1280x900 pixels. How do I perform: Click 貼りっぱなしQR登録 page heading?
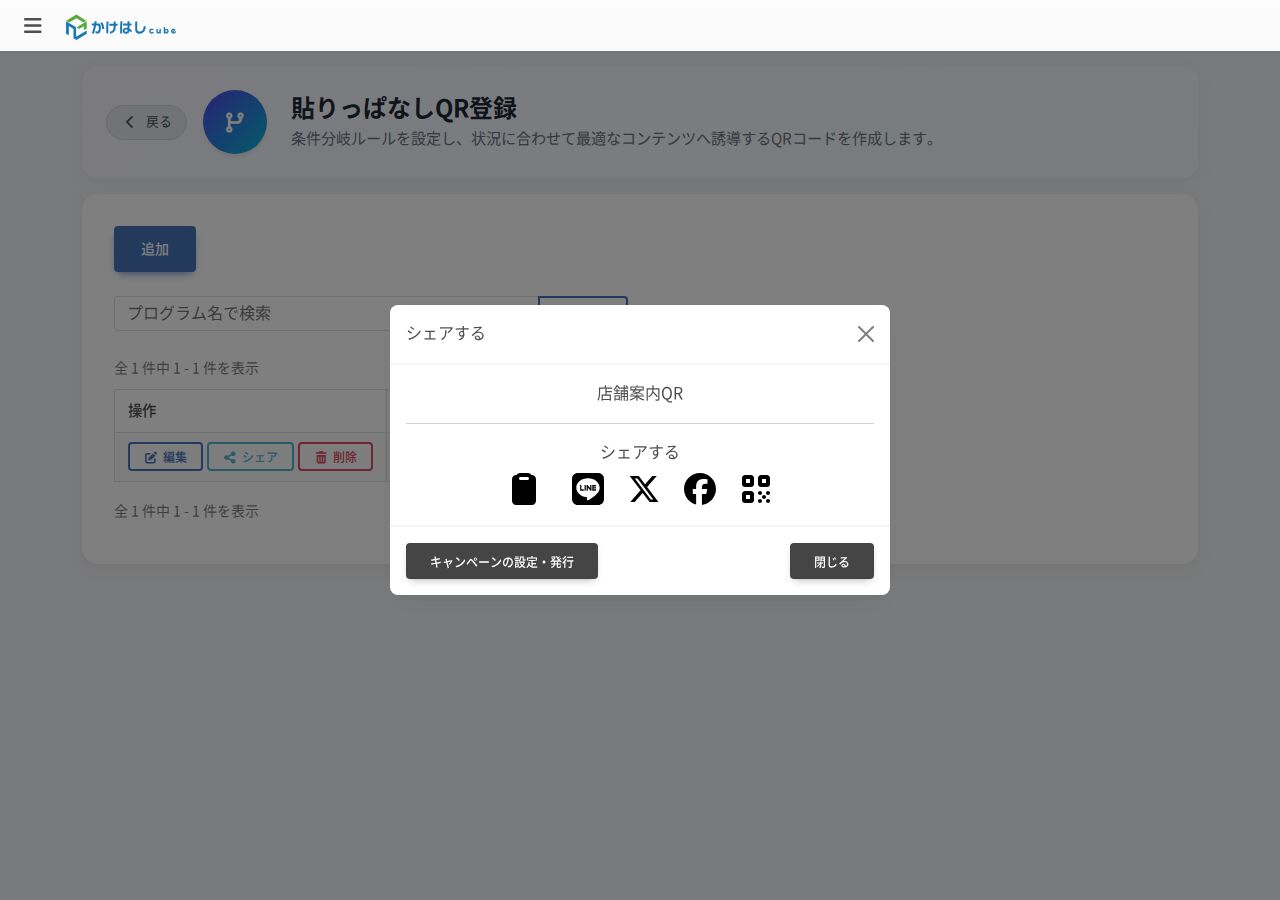[x=404, y=108]
